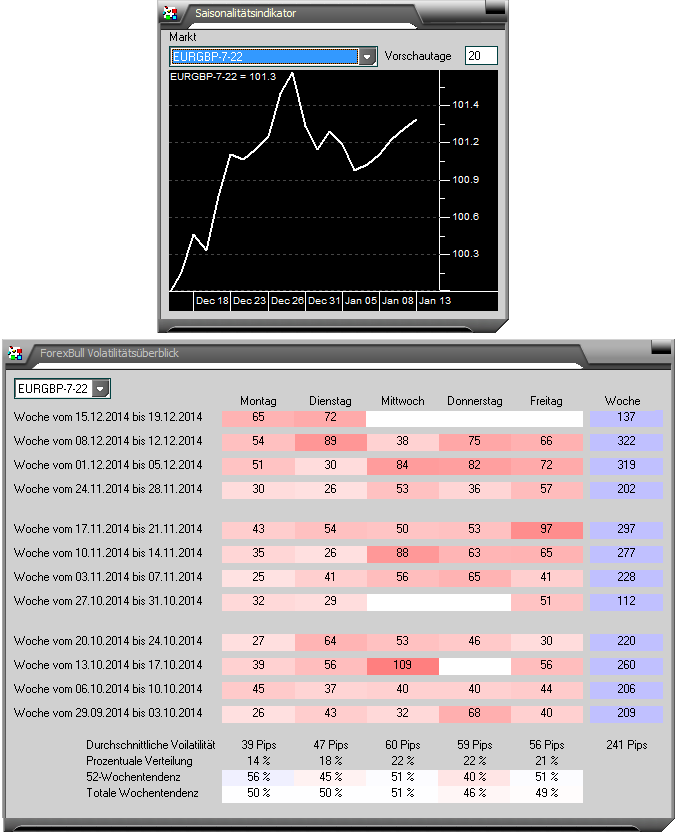
Task: Click the 100.3 price axis label
Action: pos(465,254)
